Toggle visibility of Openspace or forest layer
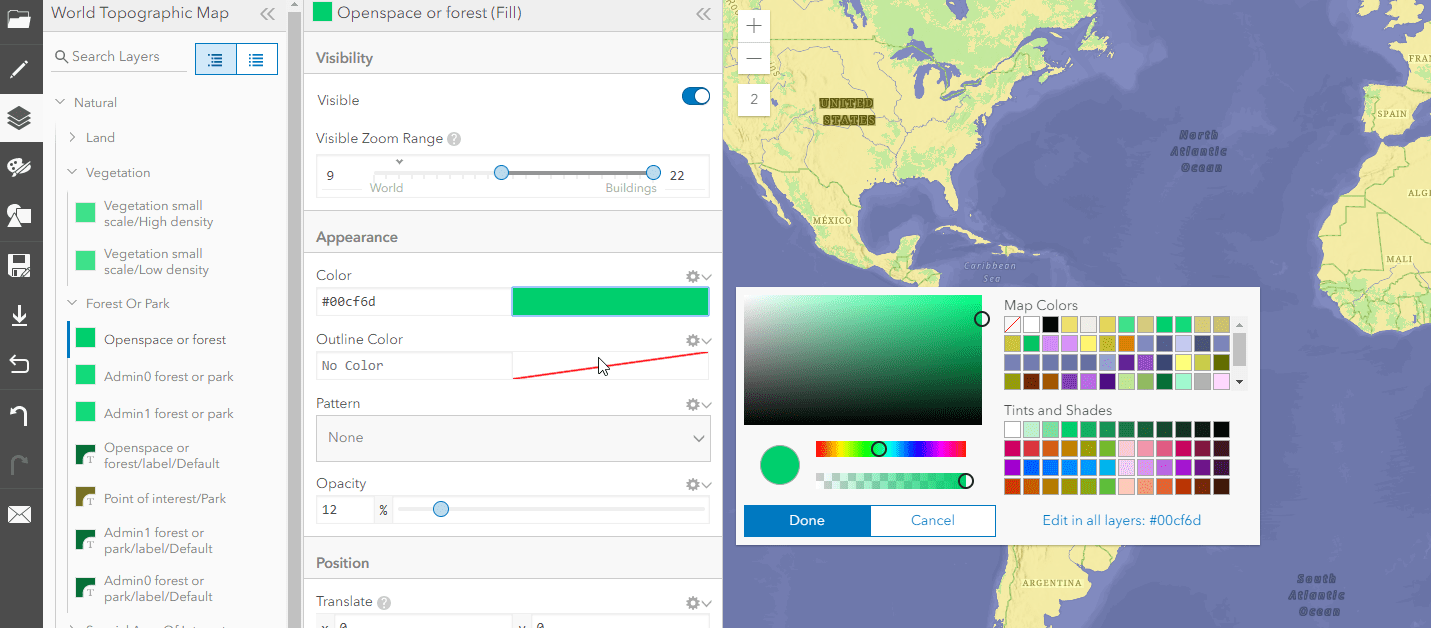Screen dimensions: 1431x628 pos(85,339)
